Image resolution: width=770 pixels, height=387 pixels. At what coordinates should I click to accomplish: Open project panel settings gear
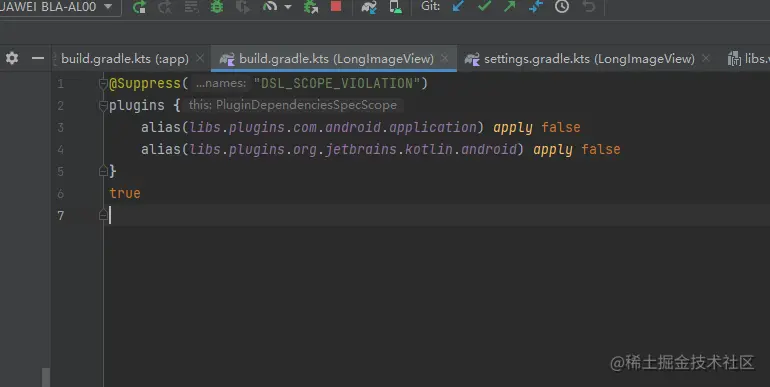tap(12, 58)
